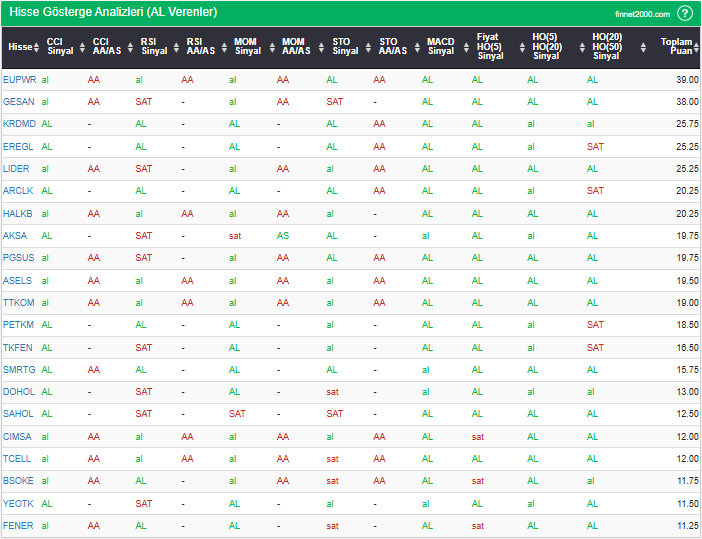Click the FENER stock ticker
This screenshot has height=539, width=702.
pos(18,525)
